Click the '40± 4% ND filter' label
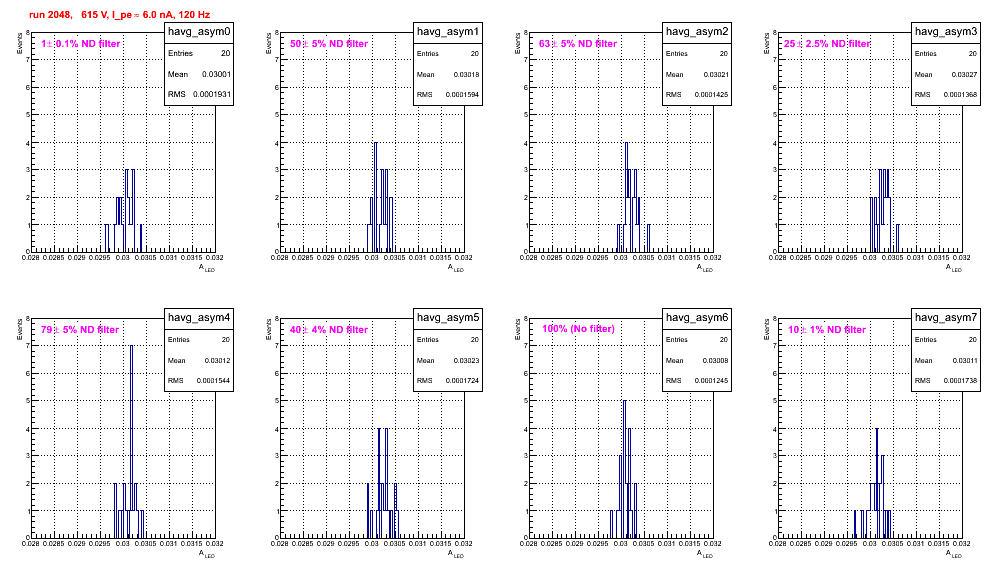This screenshot has height=572, width=996. pos(329,330)
